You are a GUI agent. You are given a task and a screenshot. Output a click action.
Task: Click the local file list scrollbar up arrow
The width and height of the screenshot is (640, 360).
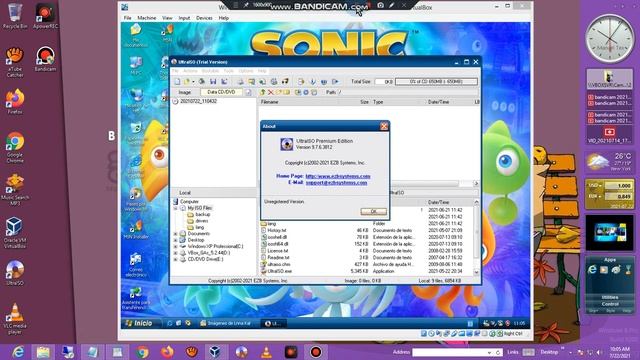point(476,202)
